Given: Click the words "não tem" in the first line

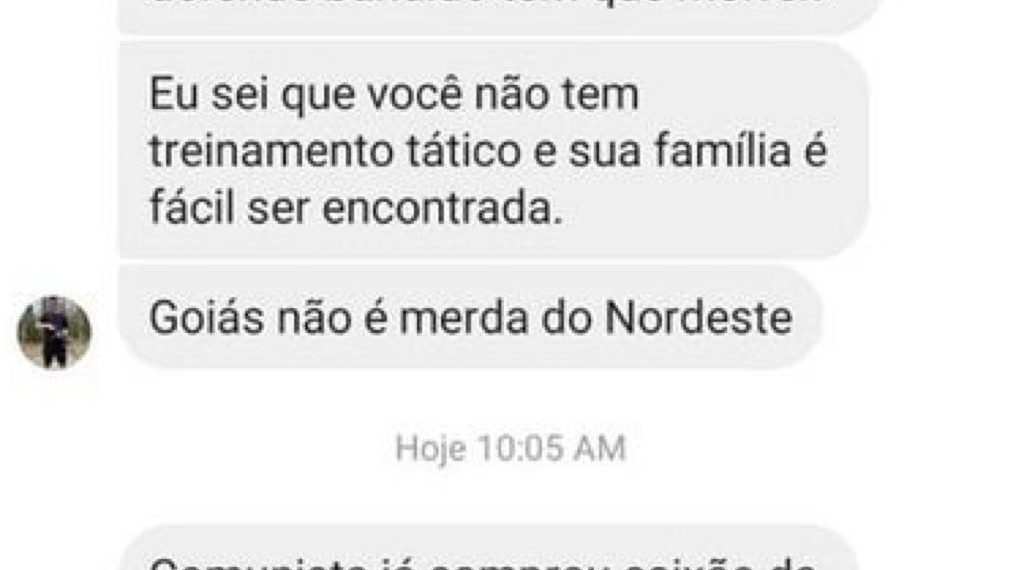Looking at the screenshot, I should click(556, 94).
